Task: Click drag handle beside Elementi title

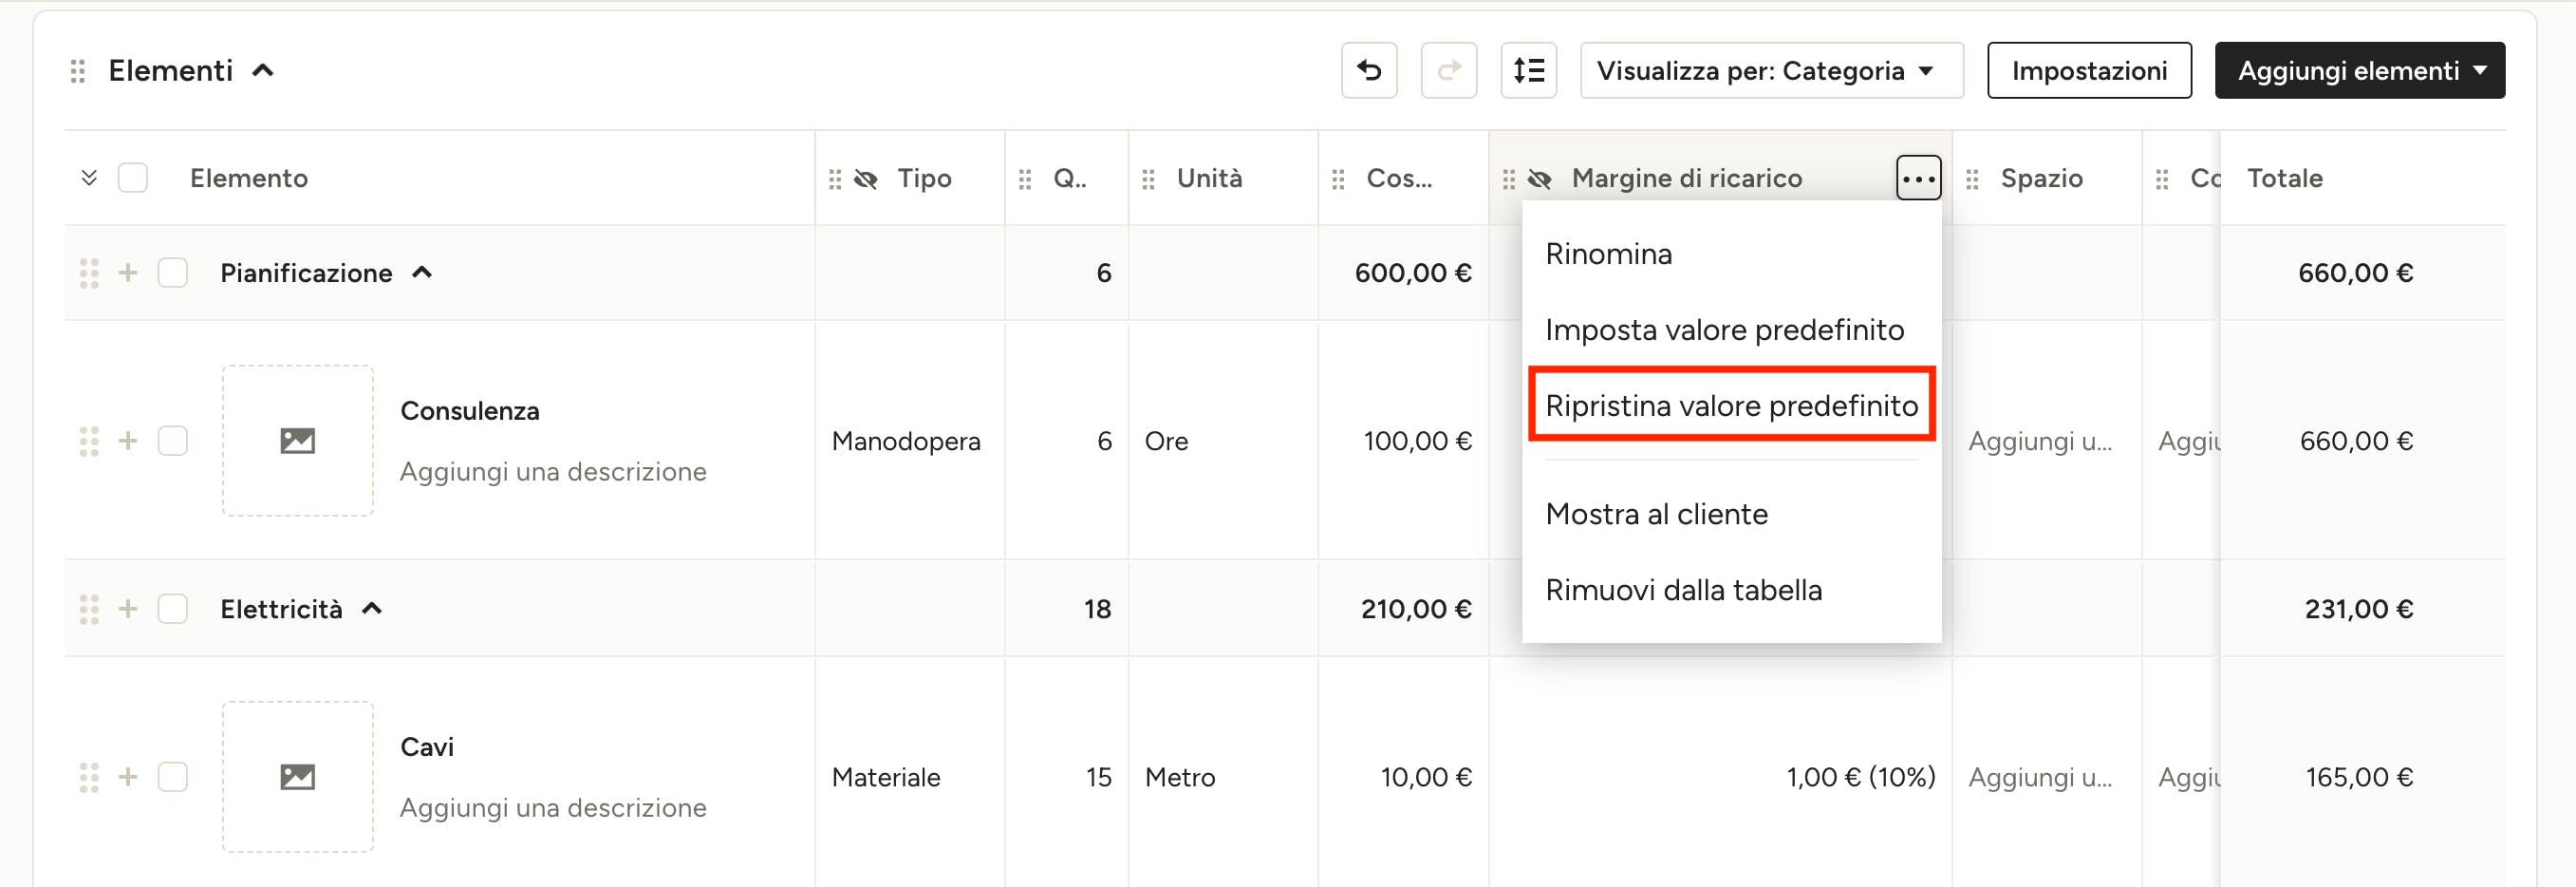Action: point(77,71)
